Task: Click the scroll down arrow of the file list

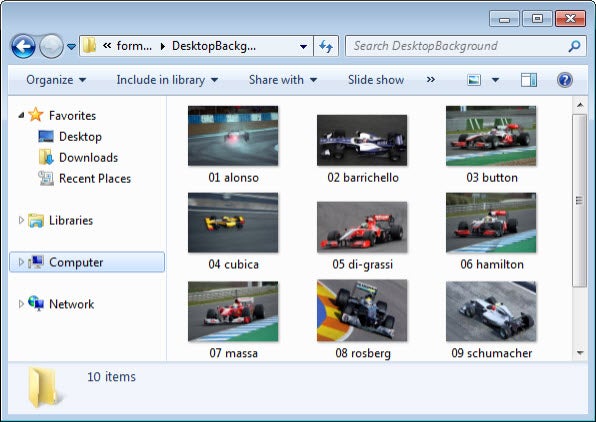Action: 580,353
